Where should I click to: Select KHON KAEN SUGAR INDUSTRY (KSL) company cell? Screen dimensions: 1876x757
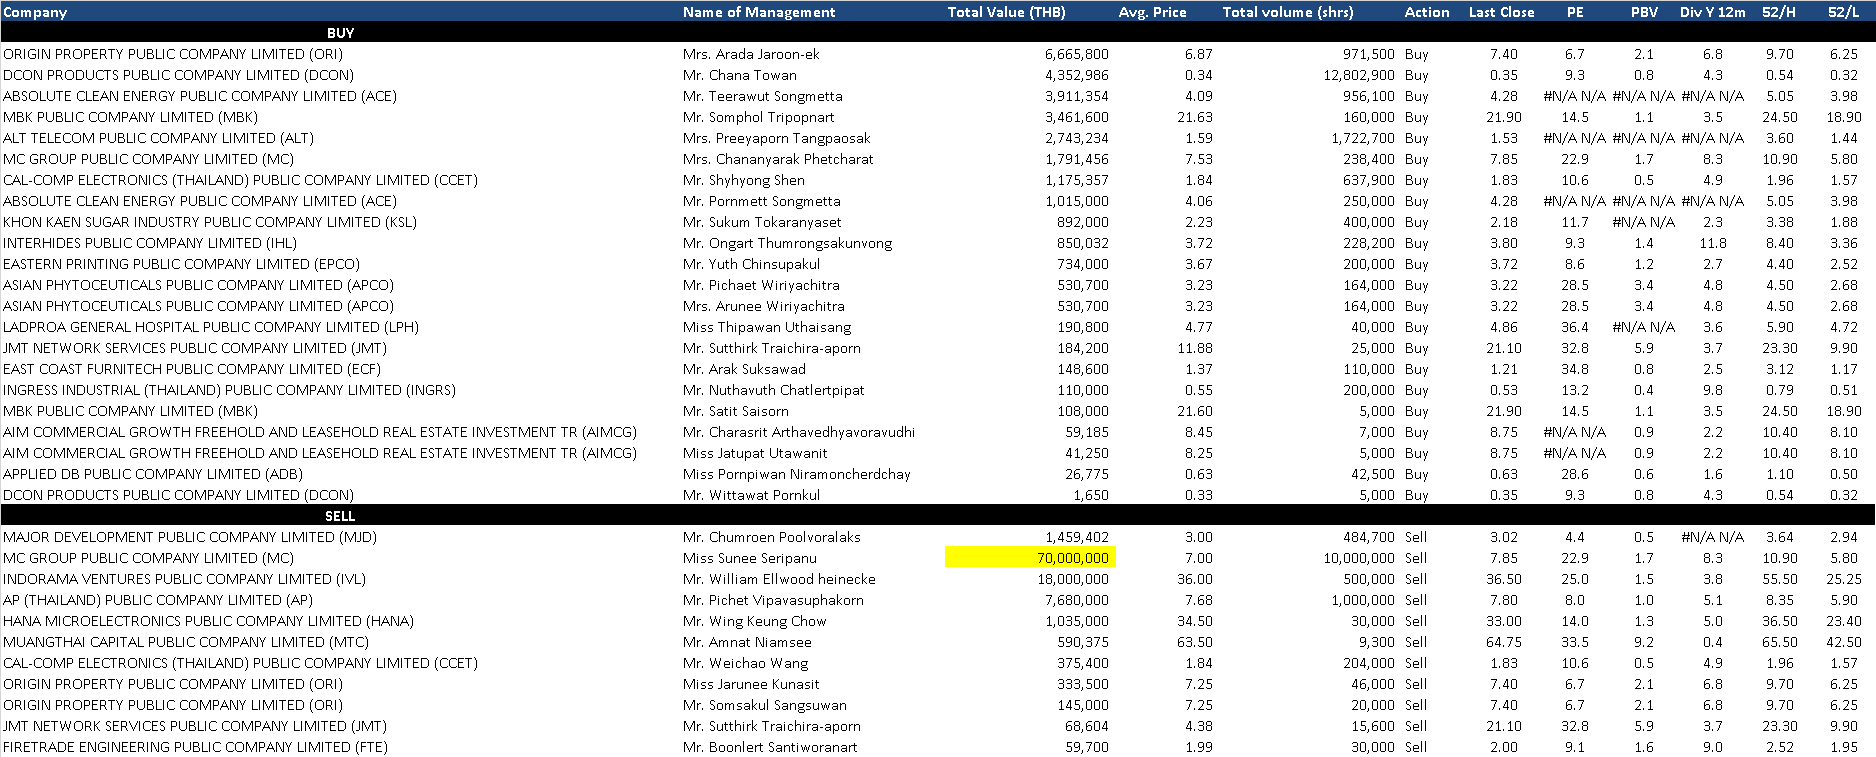210,222
